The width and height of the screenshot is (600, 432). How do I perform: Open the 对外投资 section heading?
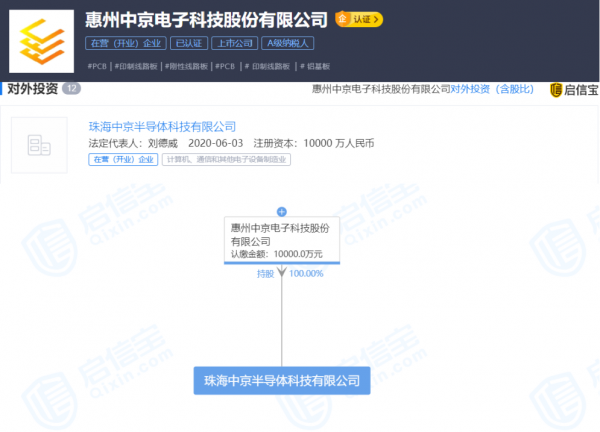(33, 89)
